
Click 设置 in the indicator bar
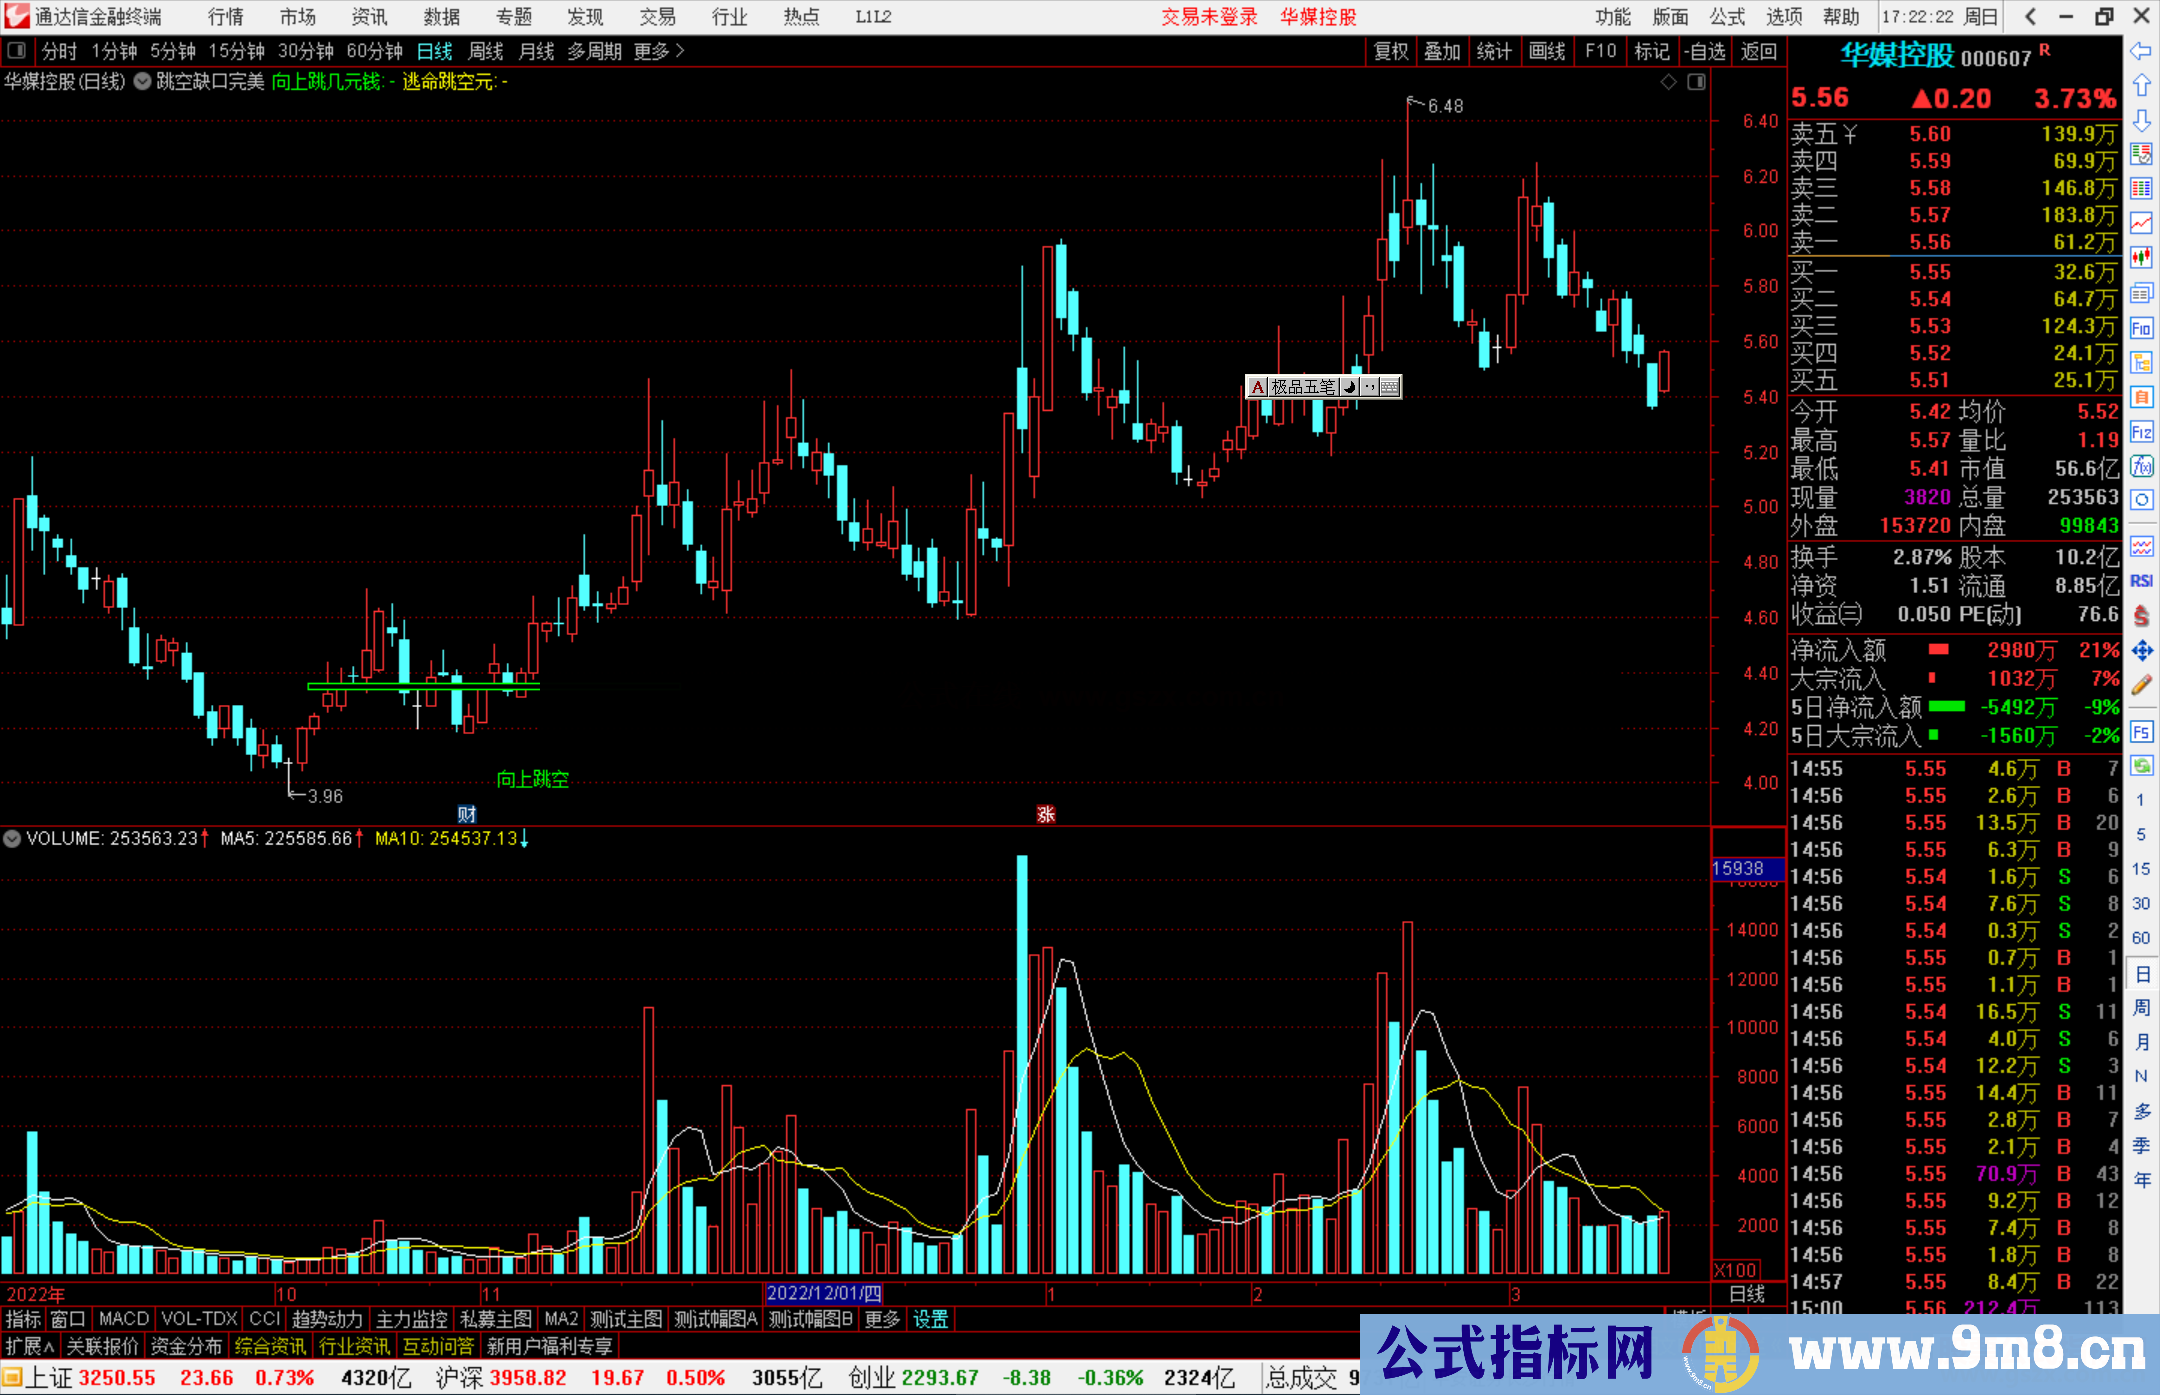(931, 1319)
